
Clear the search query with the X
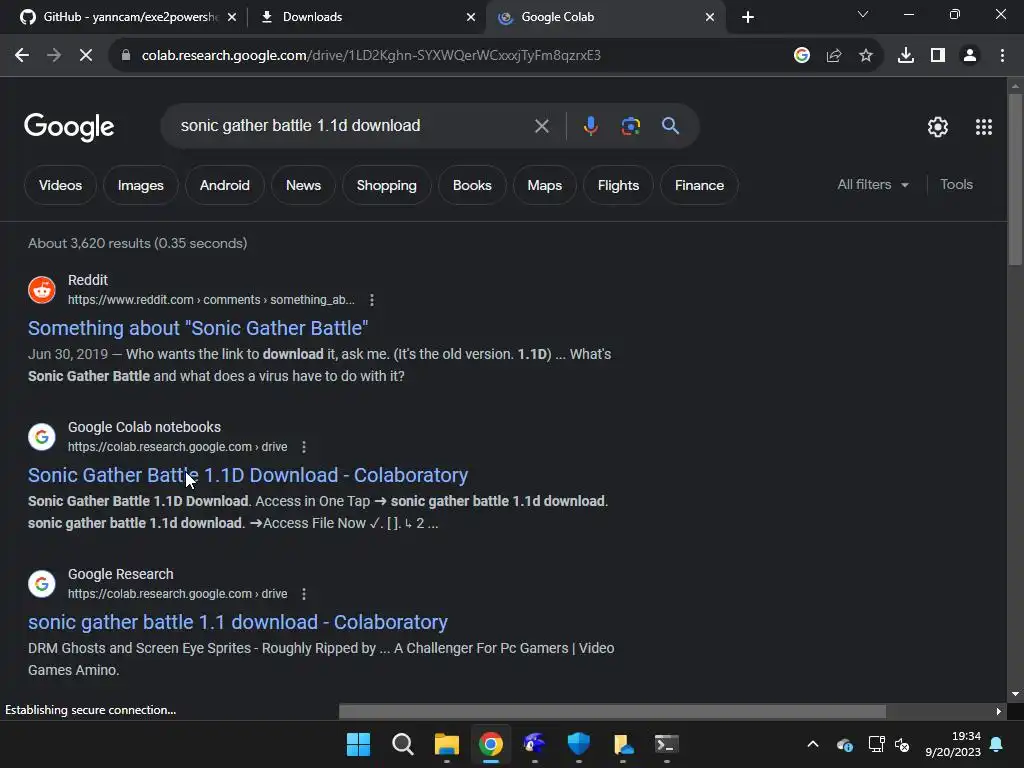pos(541,126)
